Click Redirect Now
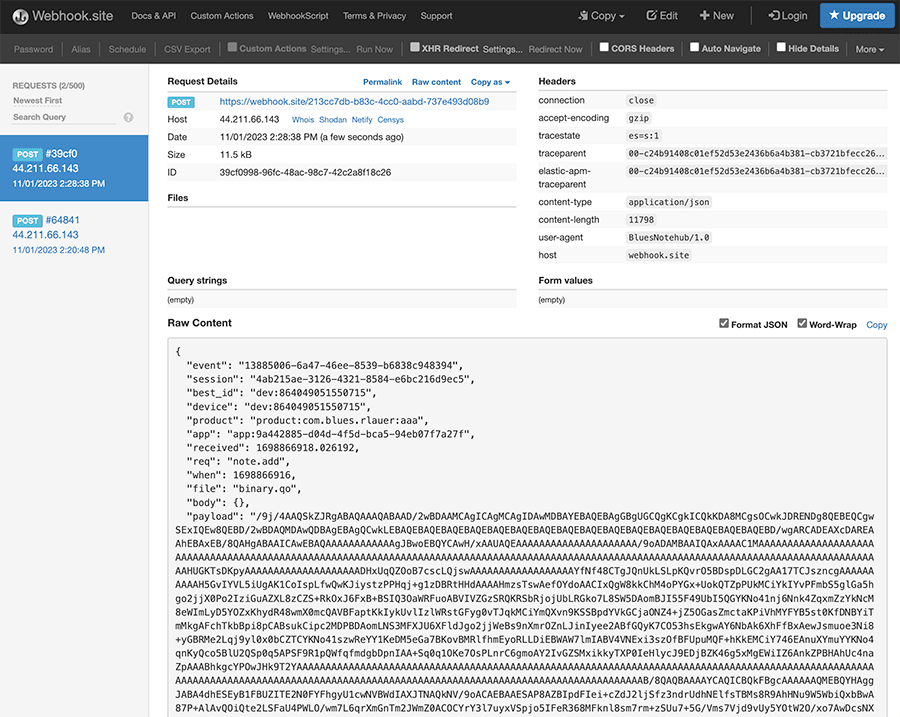900x717 pixels. [555, 49]
